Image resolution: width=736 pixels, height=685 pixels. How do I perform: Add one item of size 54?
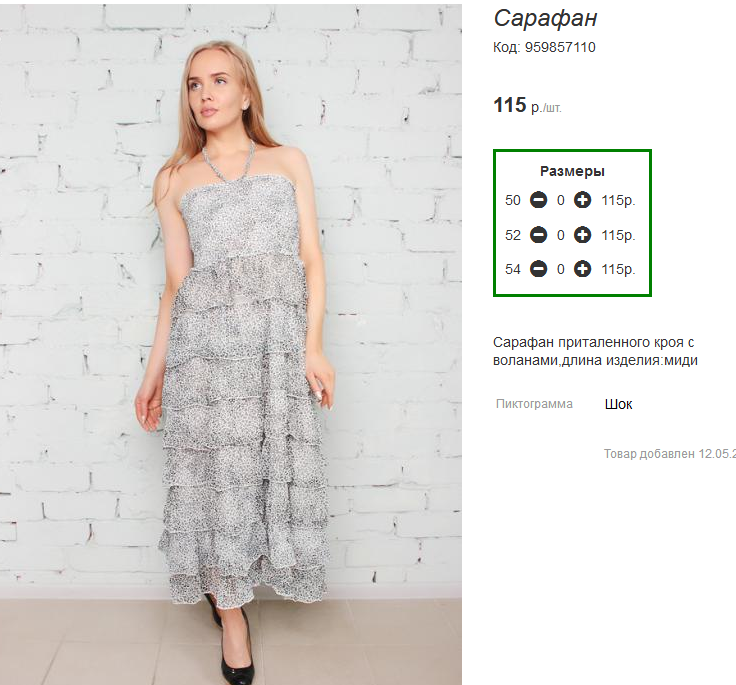click(x=583, y=269)
